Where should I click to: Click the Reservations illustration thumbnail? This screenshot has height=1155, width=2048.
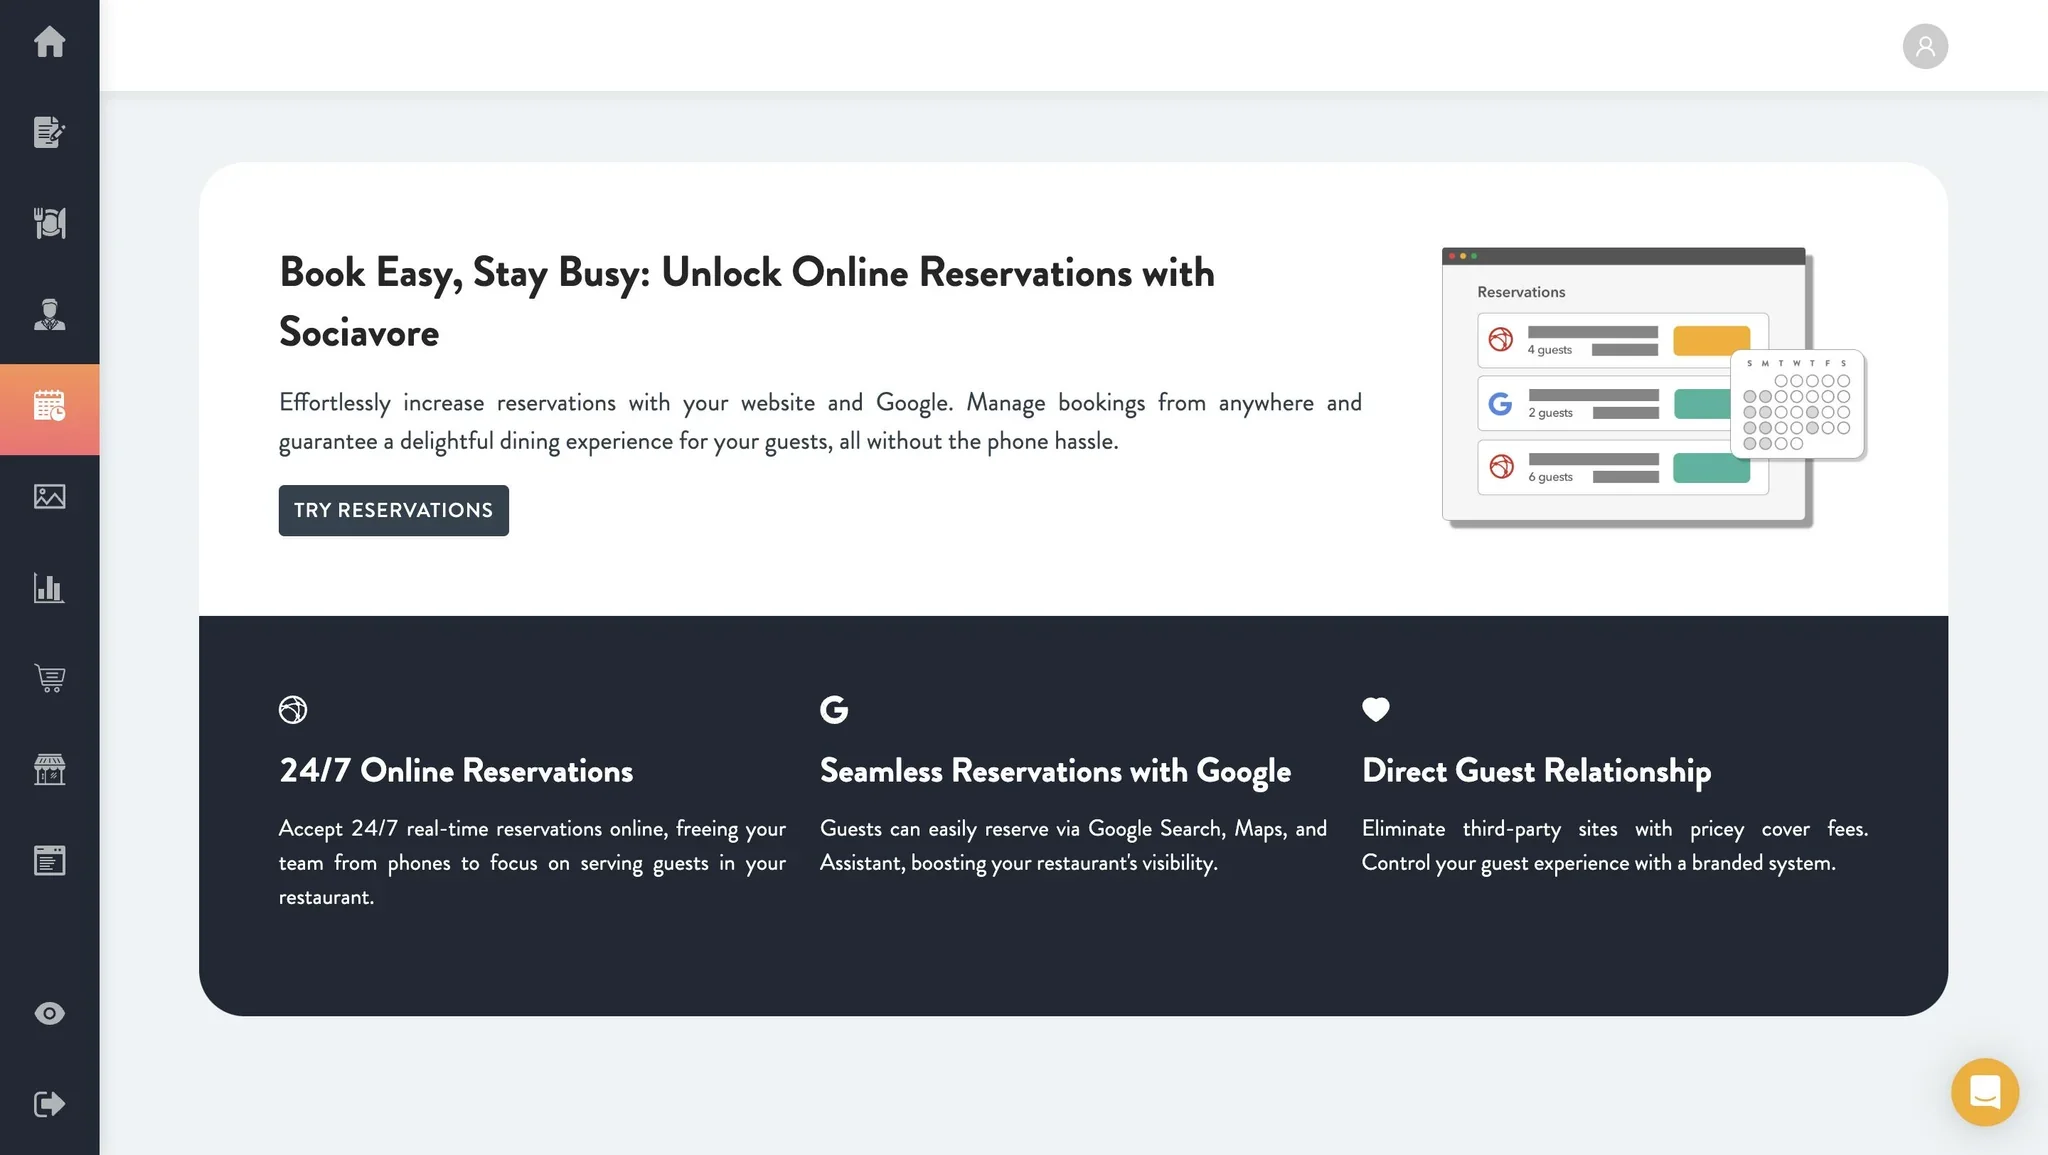[1654, 387]
